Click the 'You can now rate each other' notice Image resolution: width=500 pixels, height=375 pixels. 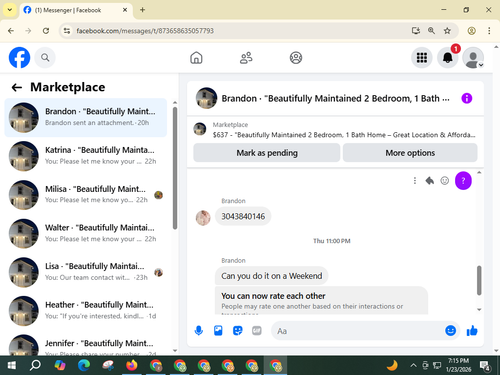pos(321,300)
